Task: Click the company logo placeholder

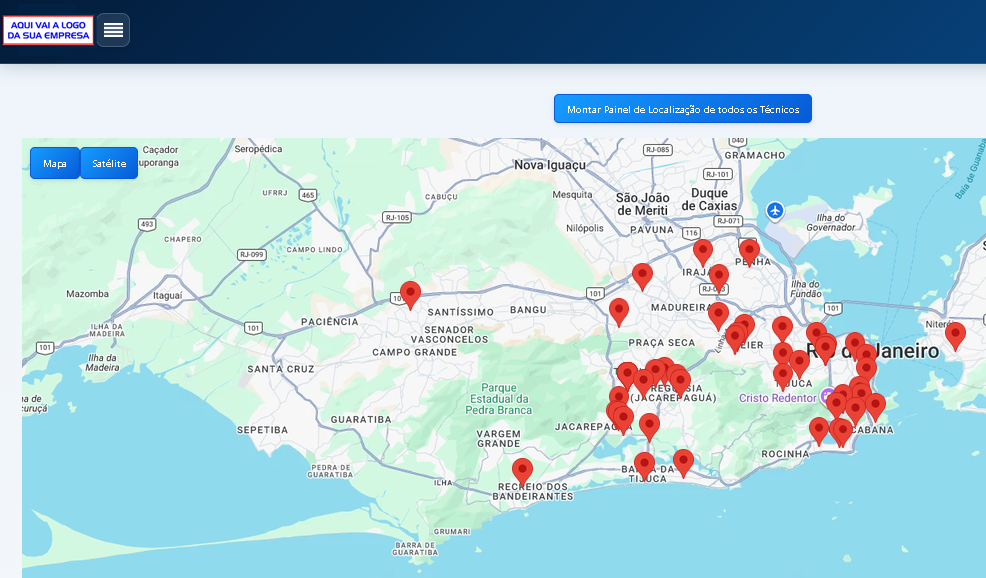Action: (x=48, y=30)
